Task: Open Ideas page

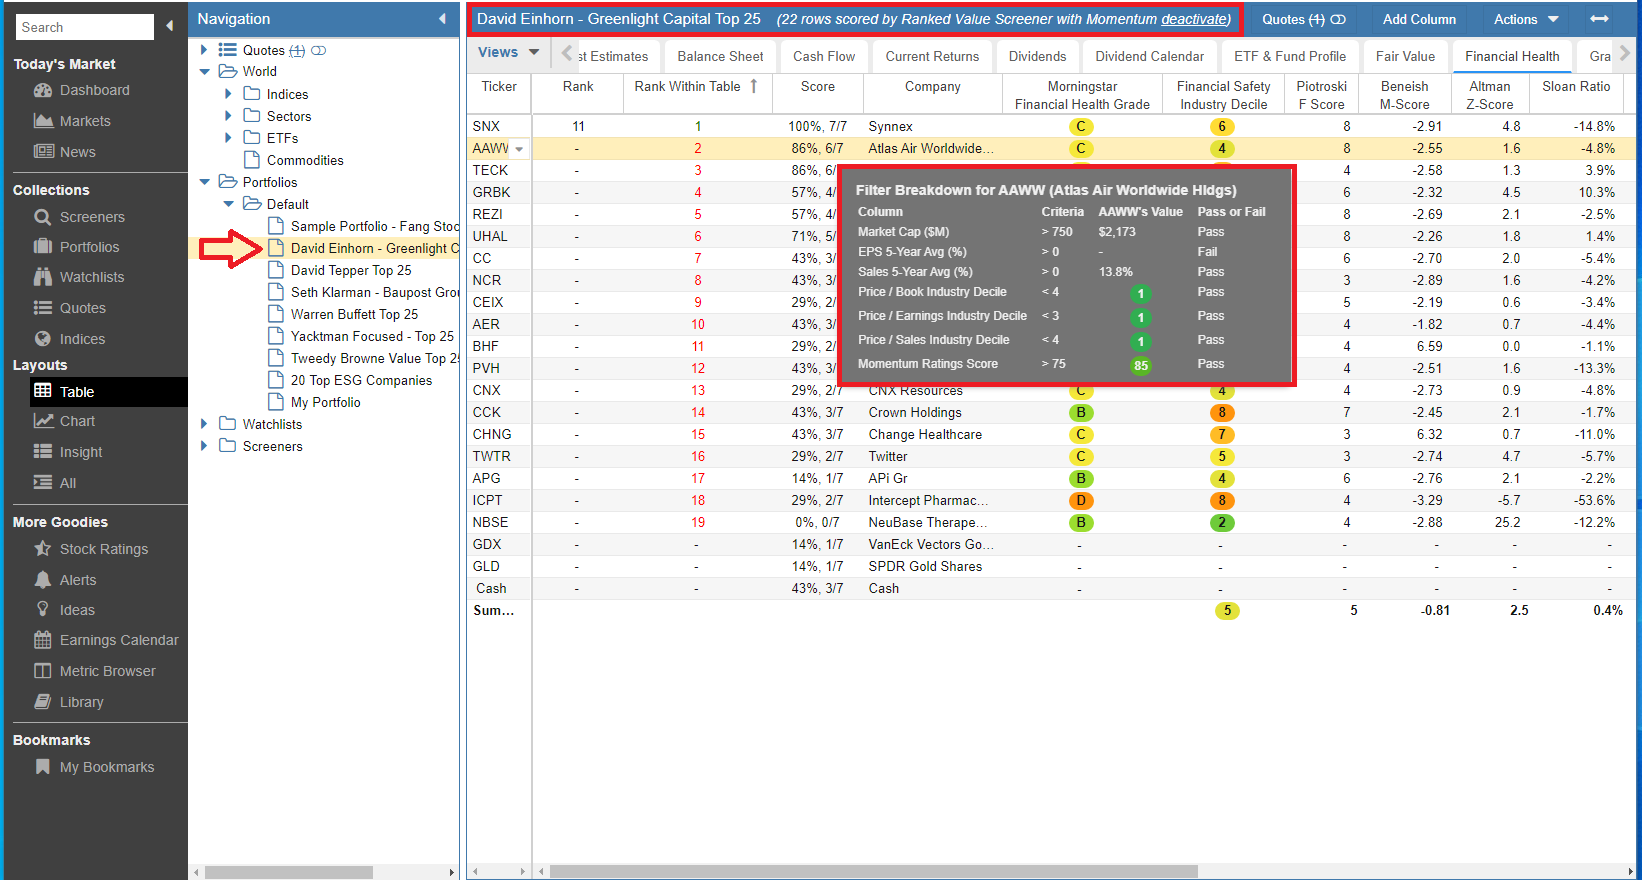Action: (77, 610)
